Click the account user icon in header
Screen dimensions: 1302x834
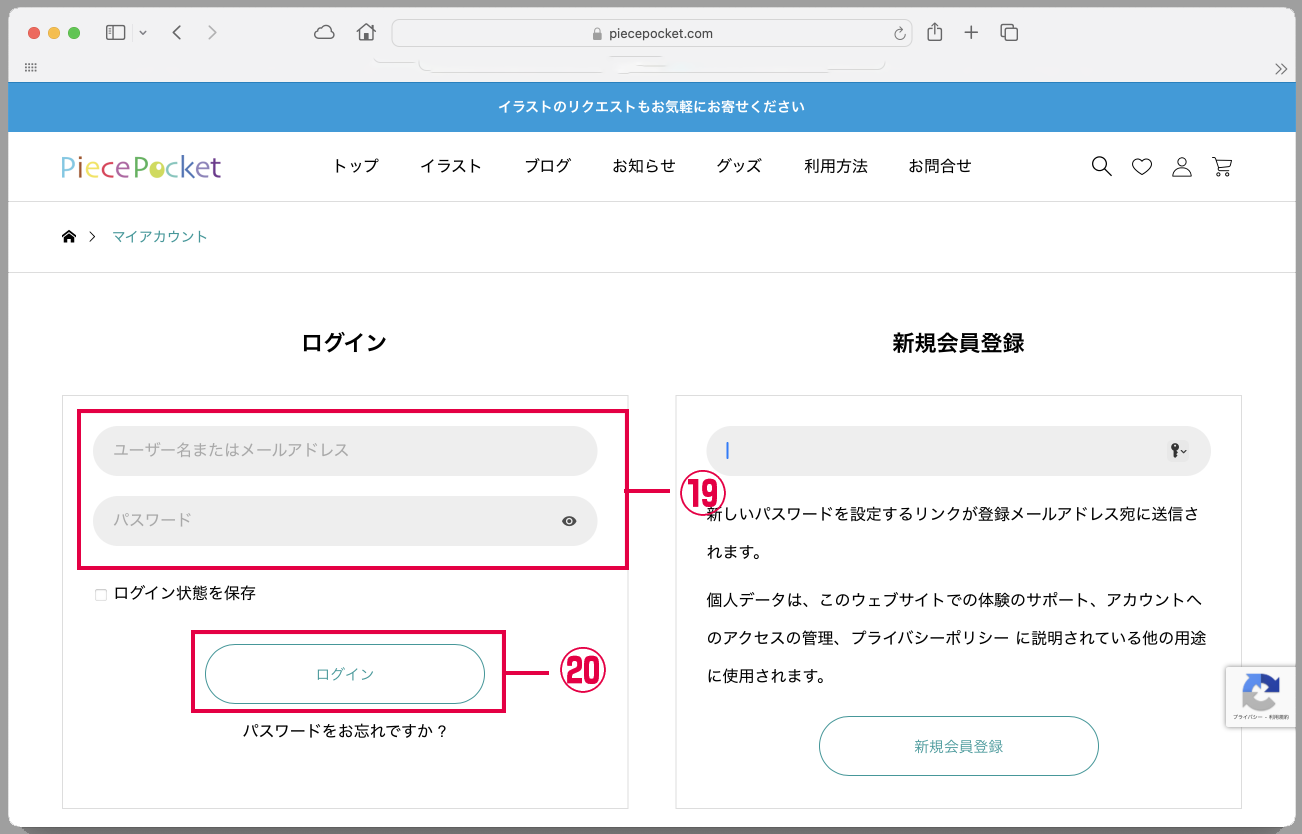point(1181,167)
